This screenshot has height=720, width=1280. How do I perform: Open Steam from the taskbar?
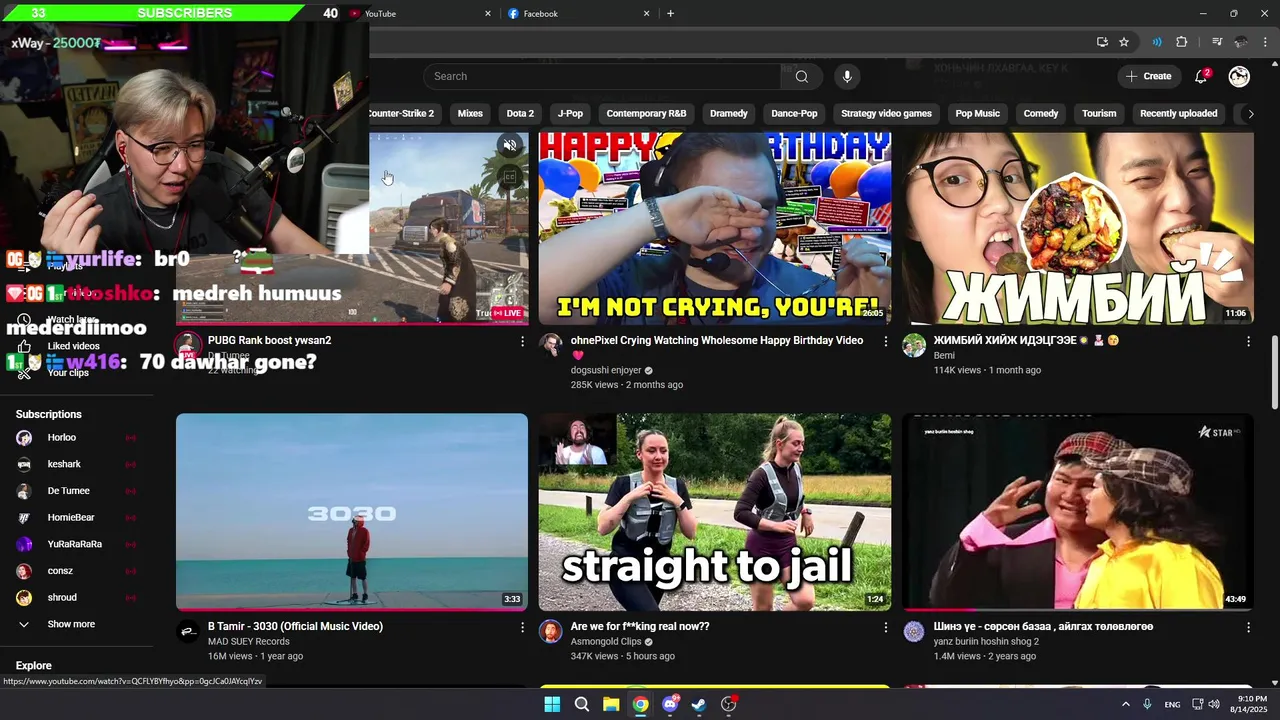tap(699, 704)
